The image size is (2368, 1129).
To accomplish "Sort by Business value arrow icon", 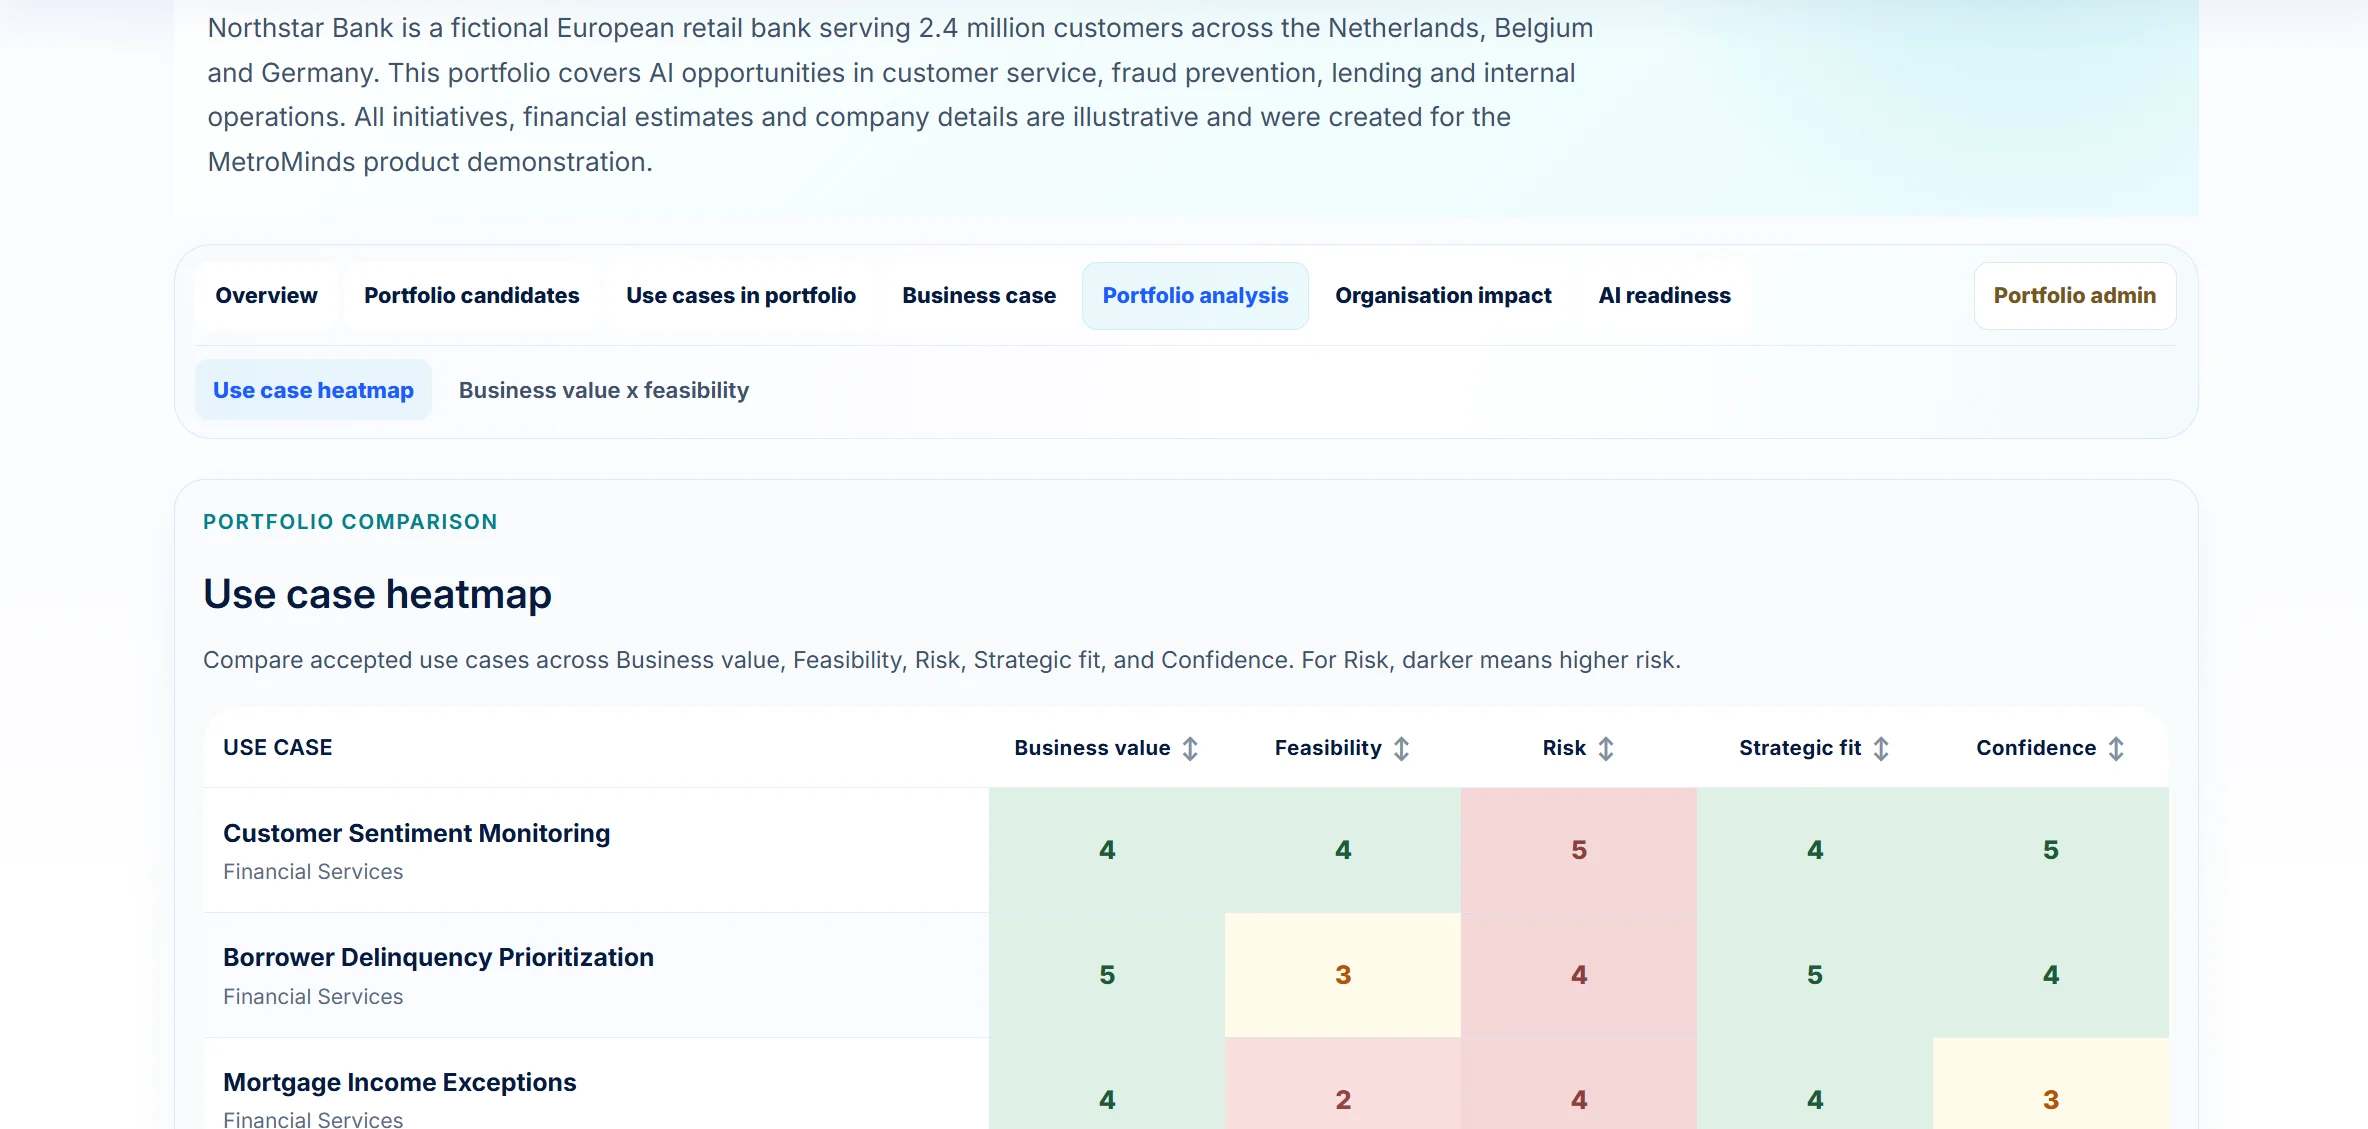I will [x=1189, y=748].
